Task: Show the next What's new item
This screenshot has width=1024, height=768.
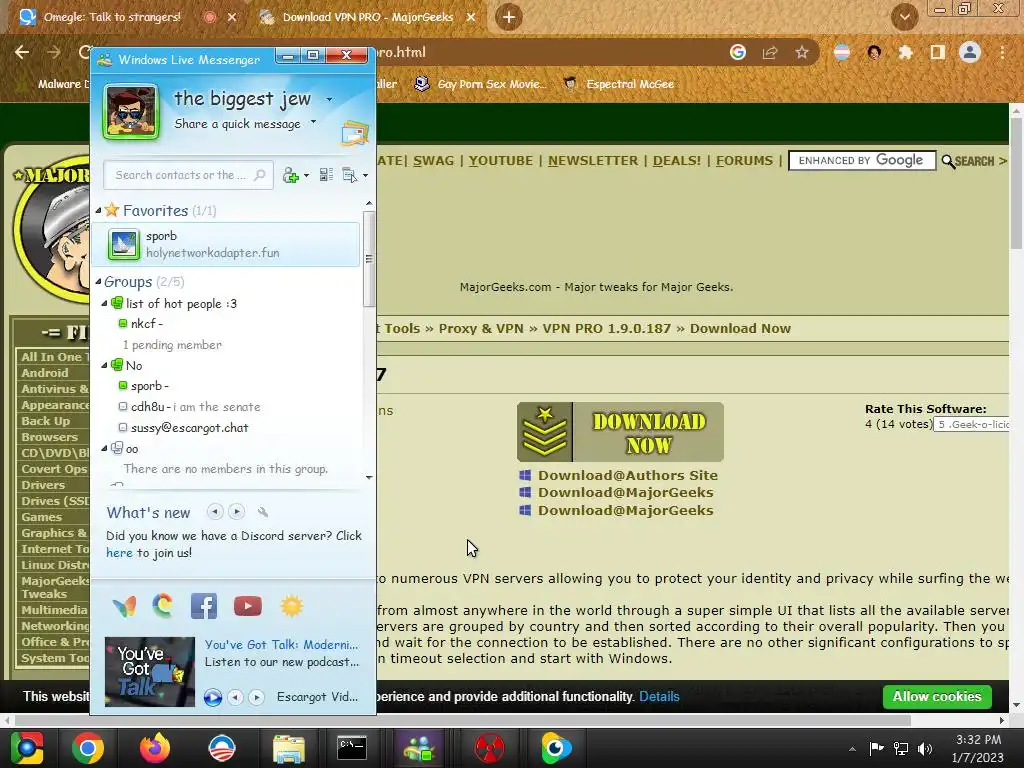Action: pyautogui.click(x=236, y=511)
